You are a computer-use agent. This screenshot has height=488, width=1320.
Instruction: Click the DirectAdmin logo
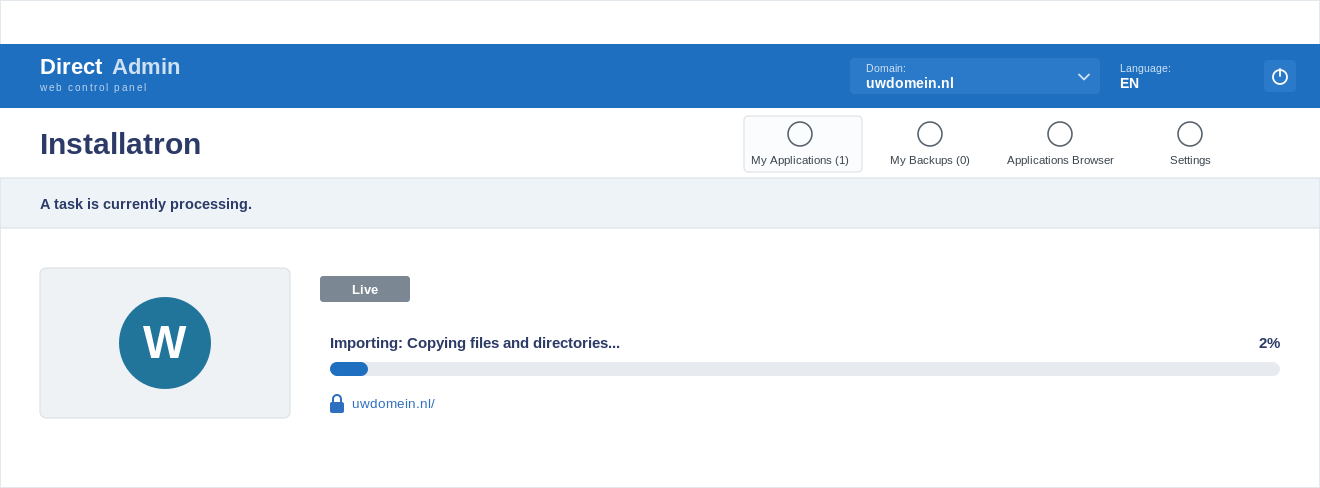(x=110, y=74)
